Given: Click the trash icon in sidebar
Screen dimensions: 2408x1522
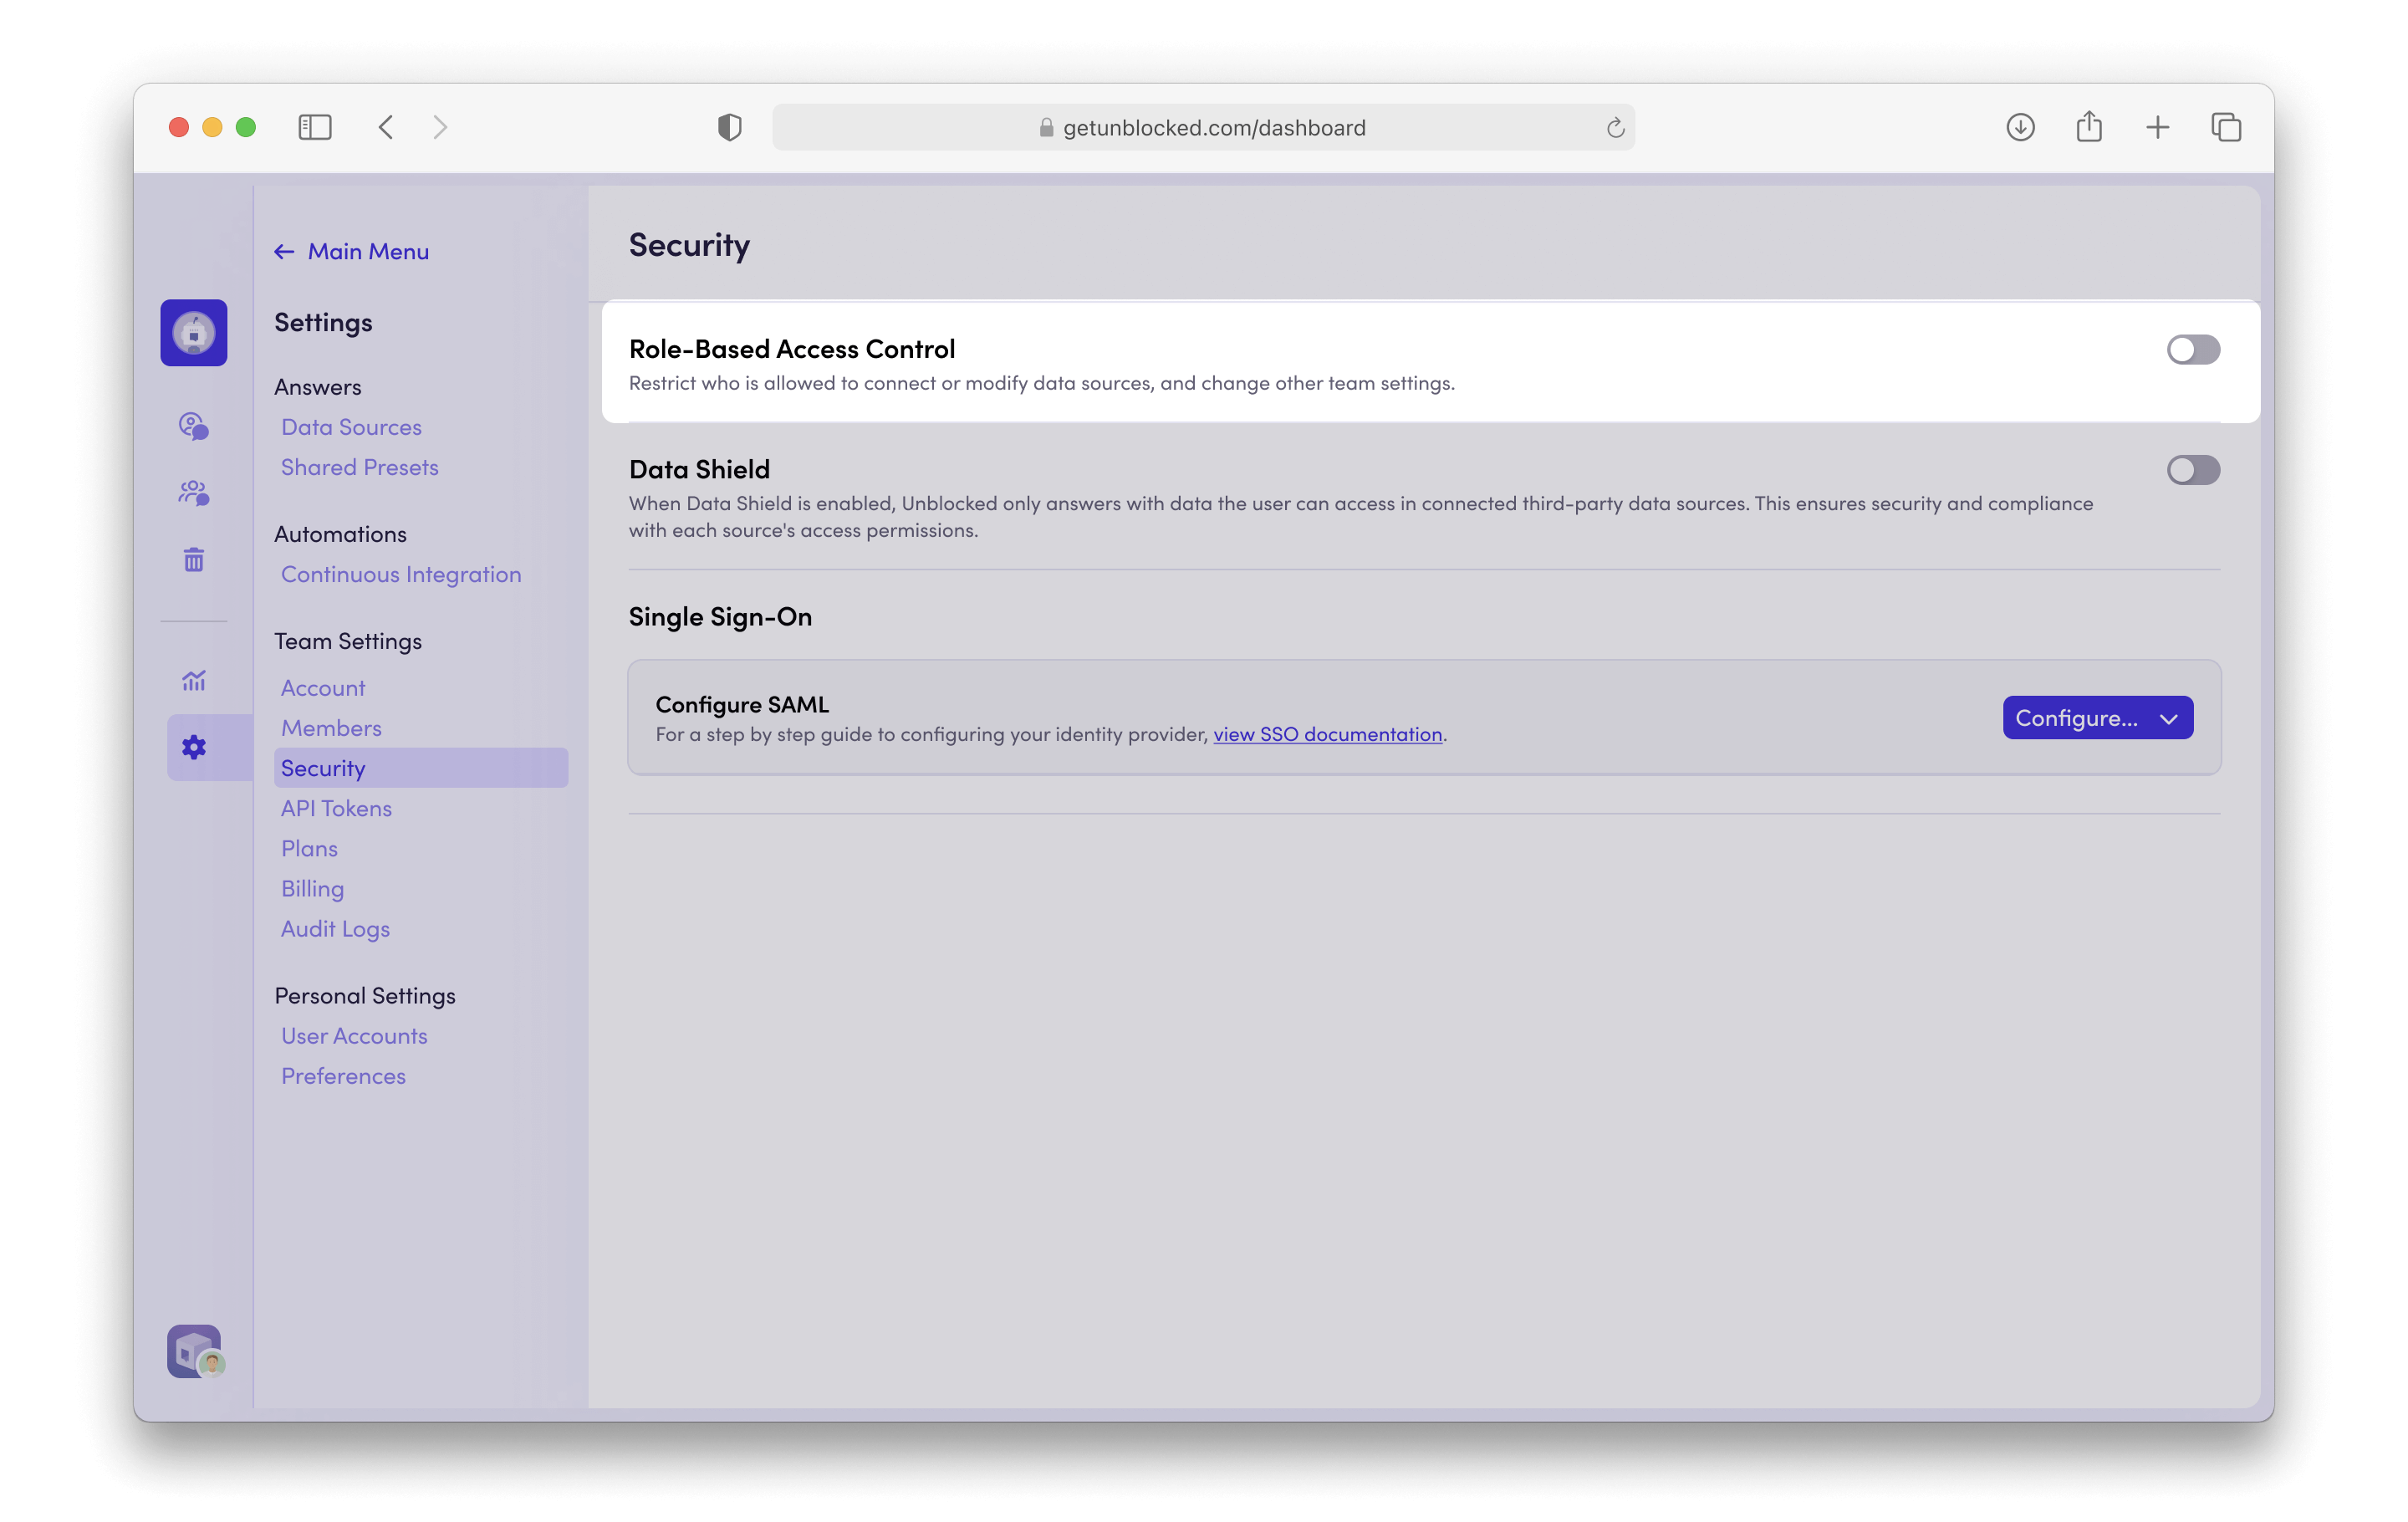Looking at the screenshot, I should coord(193,560).
